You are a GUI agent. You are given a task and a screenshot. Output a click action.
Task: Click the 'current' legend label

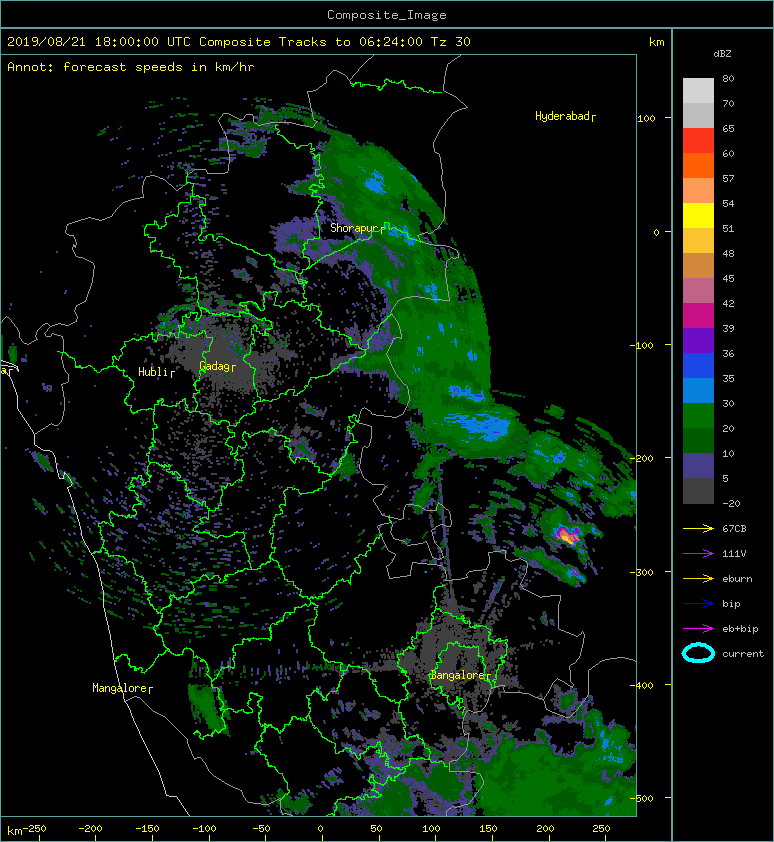(743, 654)
